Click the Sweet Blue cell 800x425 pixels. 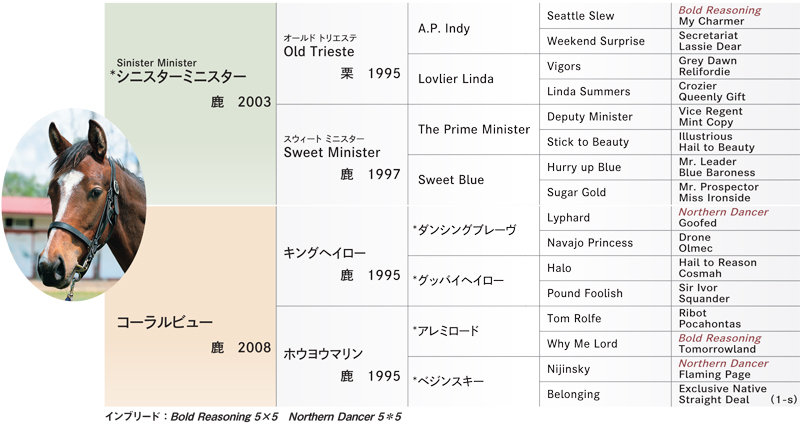(473, 180)
